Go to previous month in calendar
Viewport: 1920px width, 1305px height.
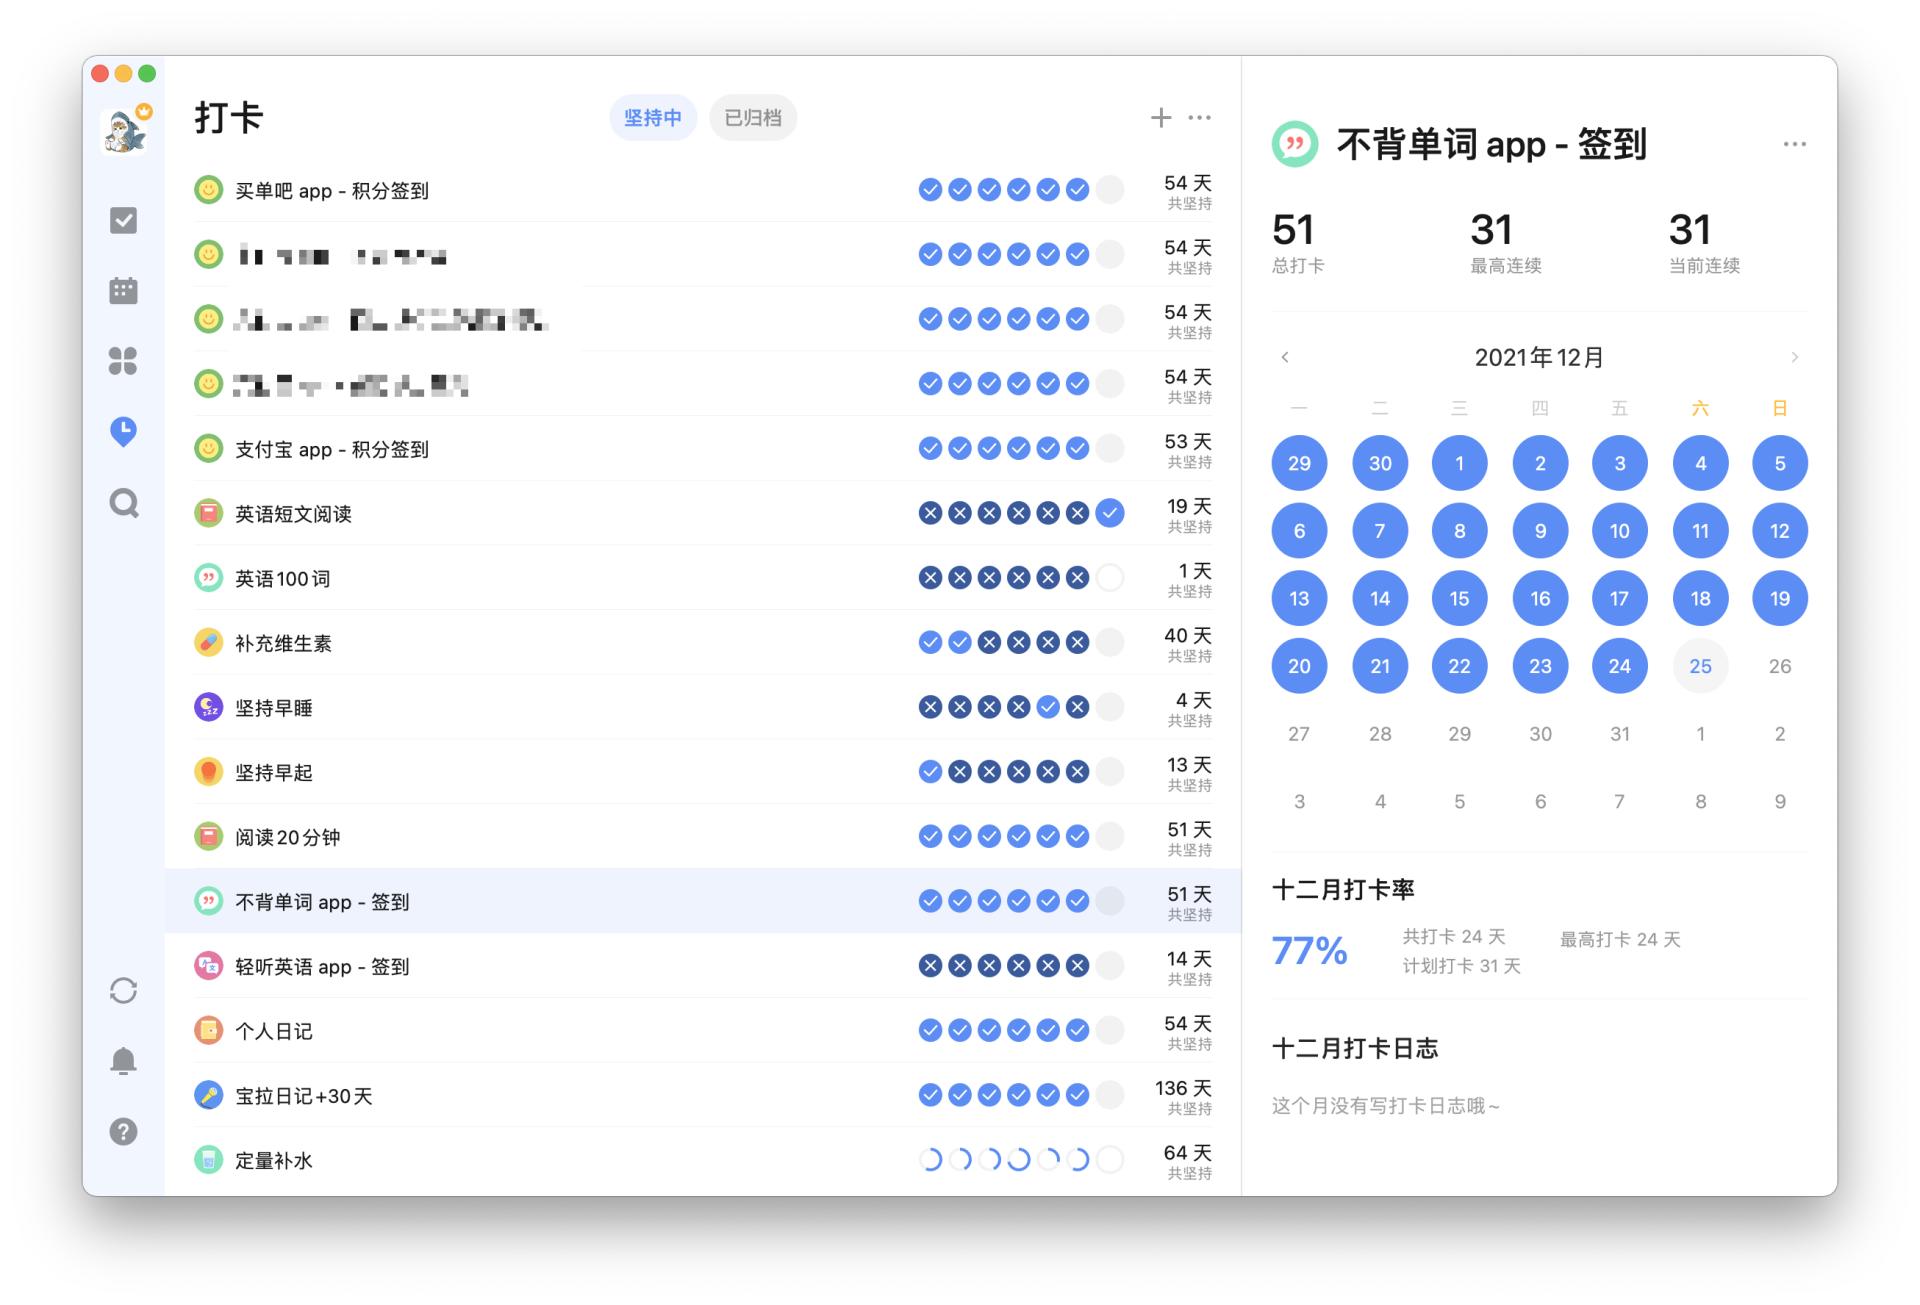[1285, 357]
